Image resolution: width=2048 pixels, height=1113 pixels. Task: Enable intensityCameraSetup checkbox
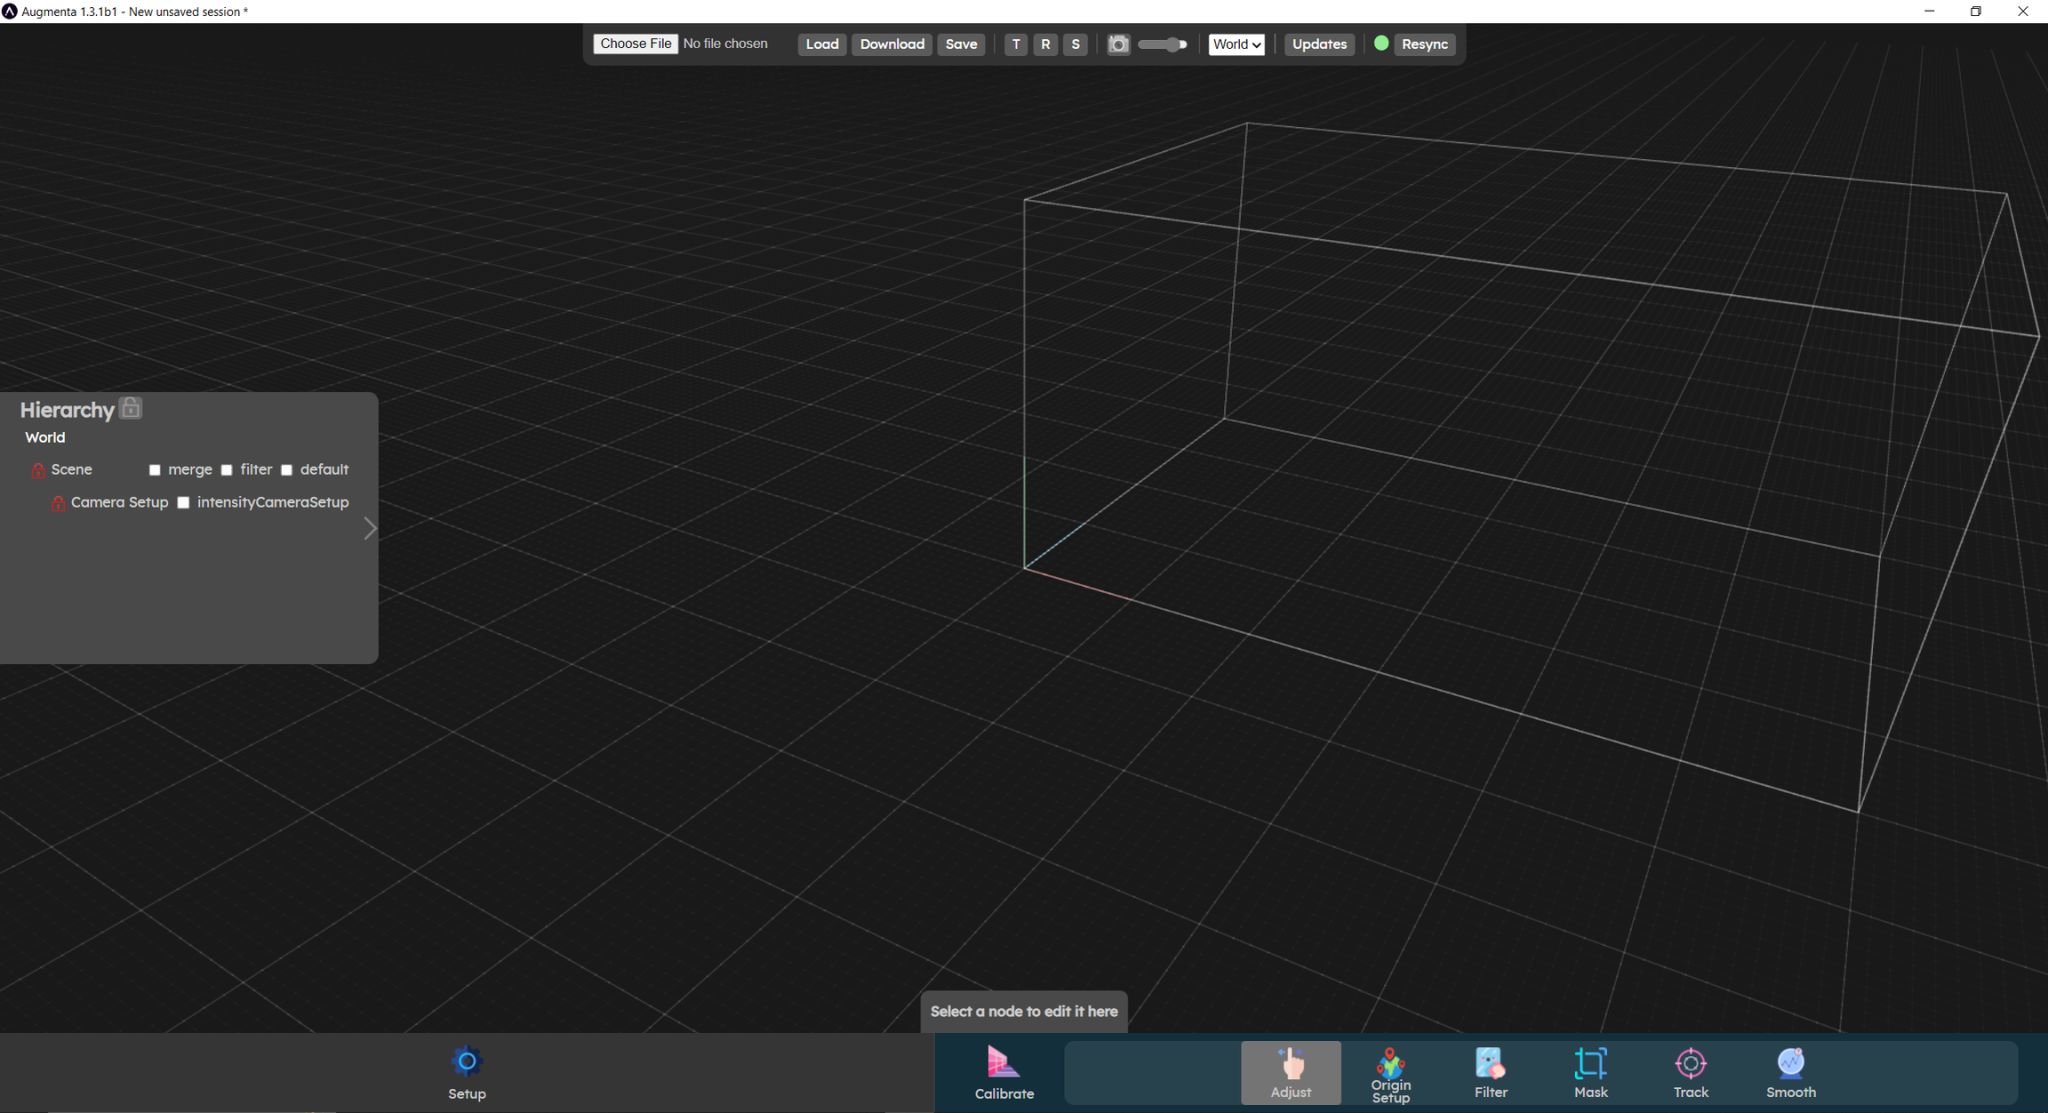coord(183,503)
